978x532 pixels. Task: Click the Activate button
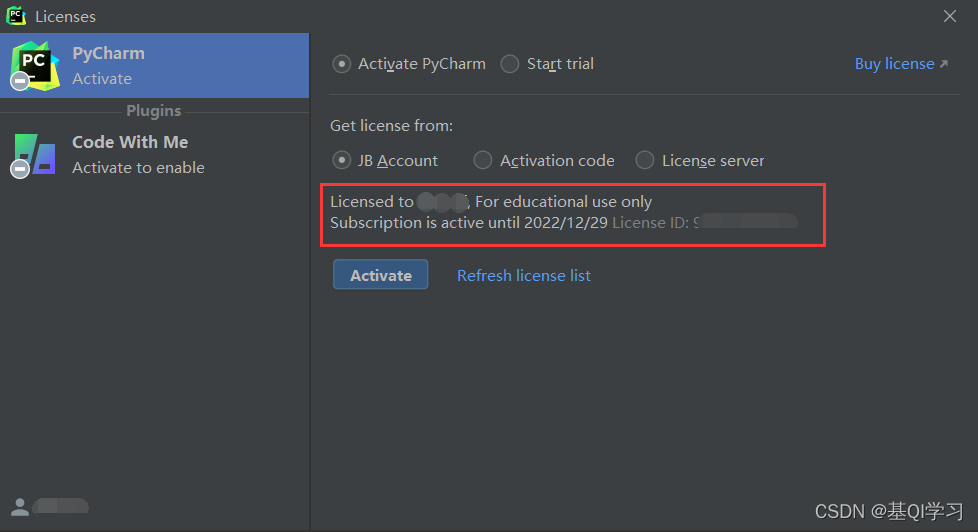[380, 274]
